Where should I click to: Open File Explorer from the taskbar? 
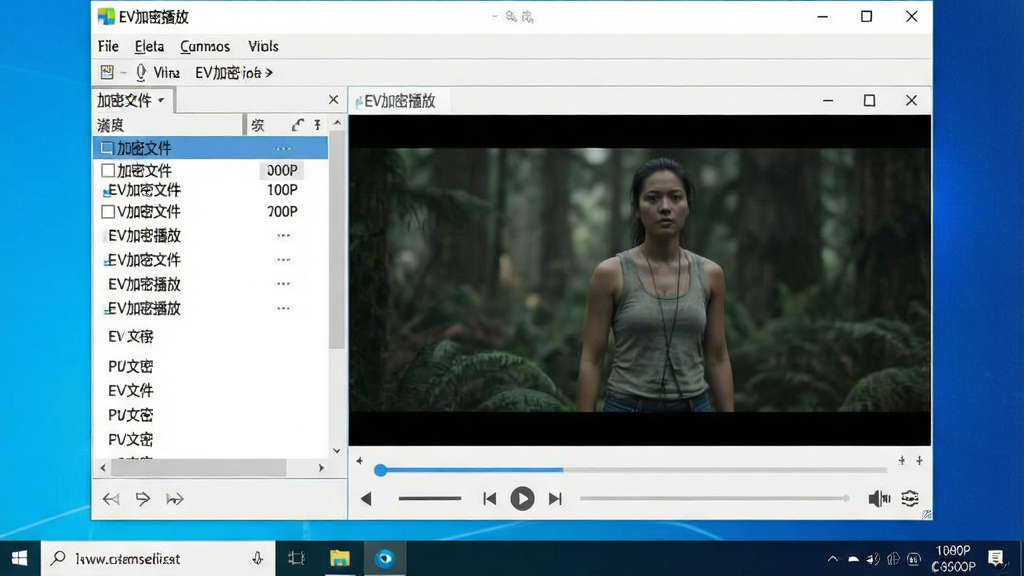340,558
